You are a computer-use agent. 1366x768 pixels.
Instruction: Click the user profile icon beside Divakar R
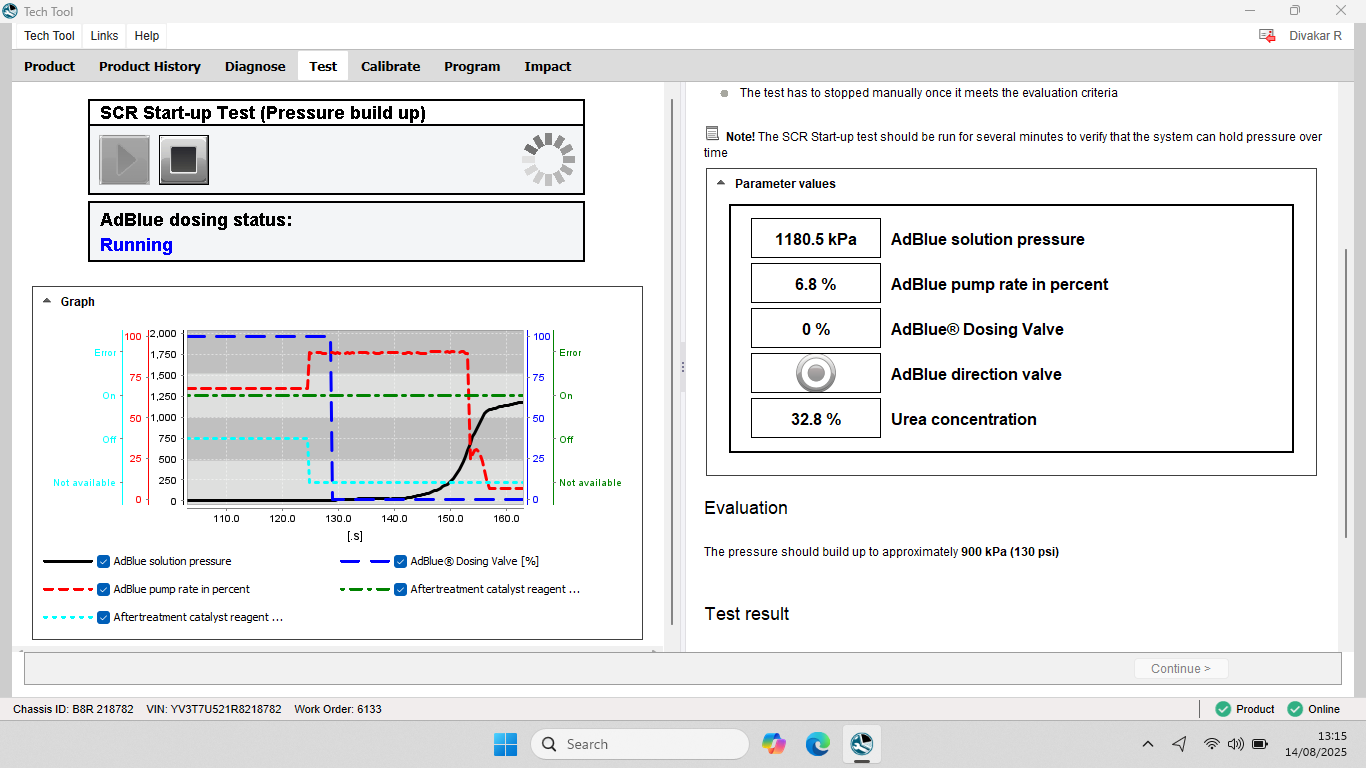pos(1267,35)
